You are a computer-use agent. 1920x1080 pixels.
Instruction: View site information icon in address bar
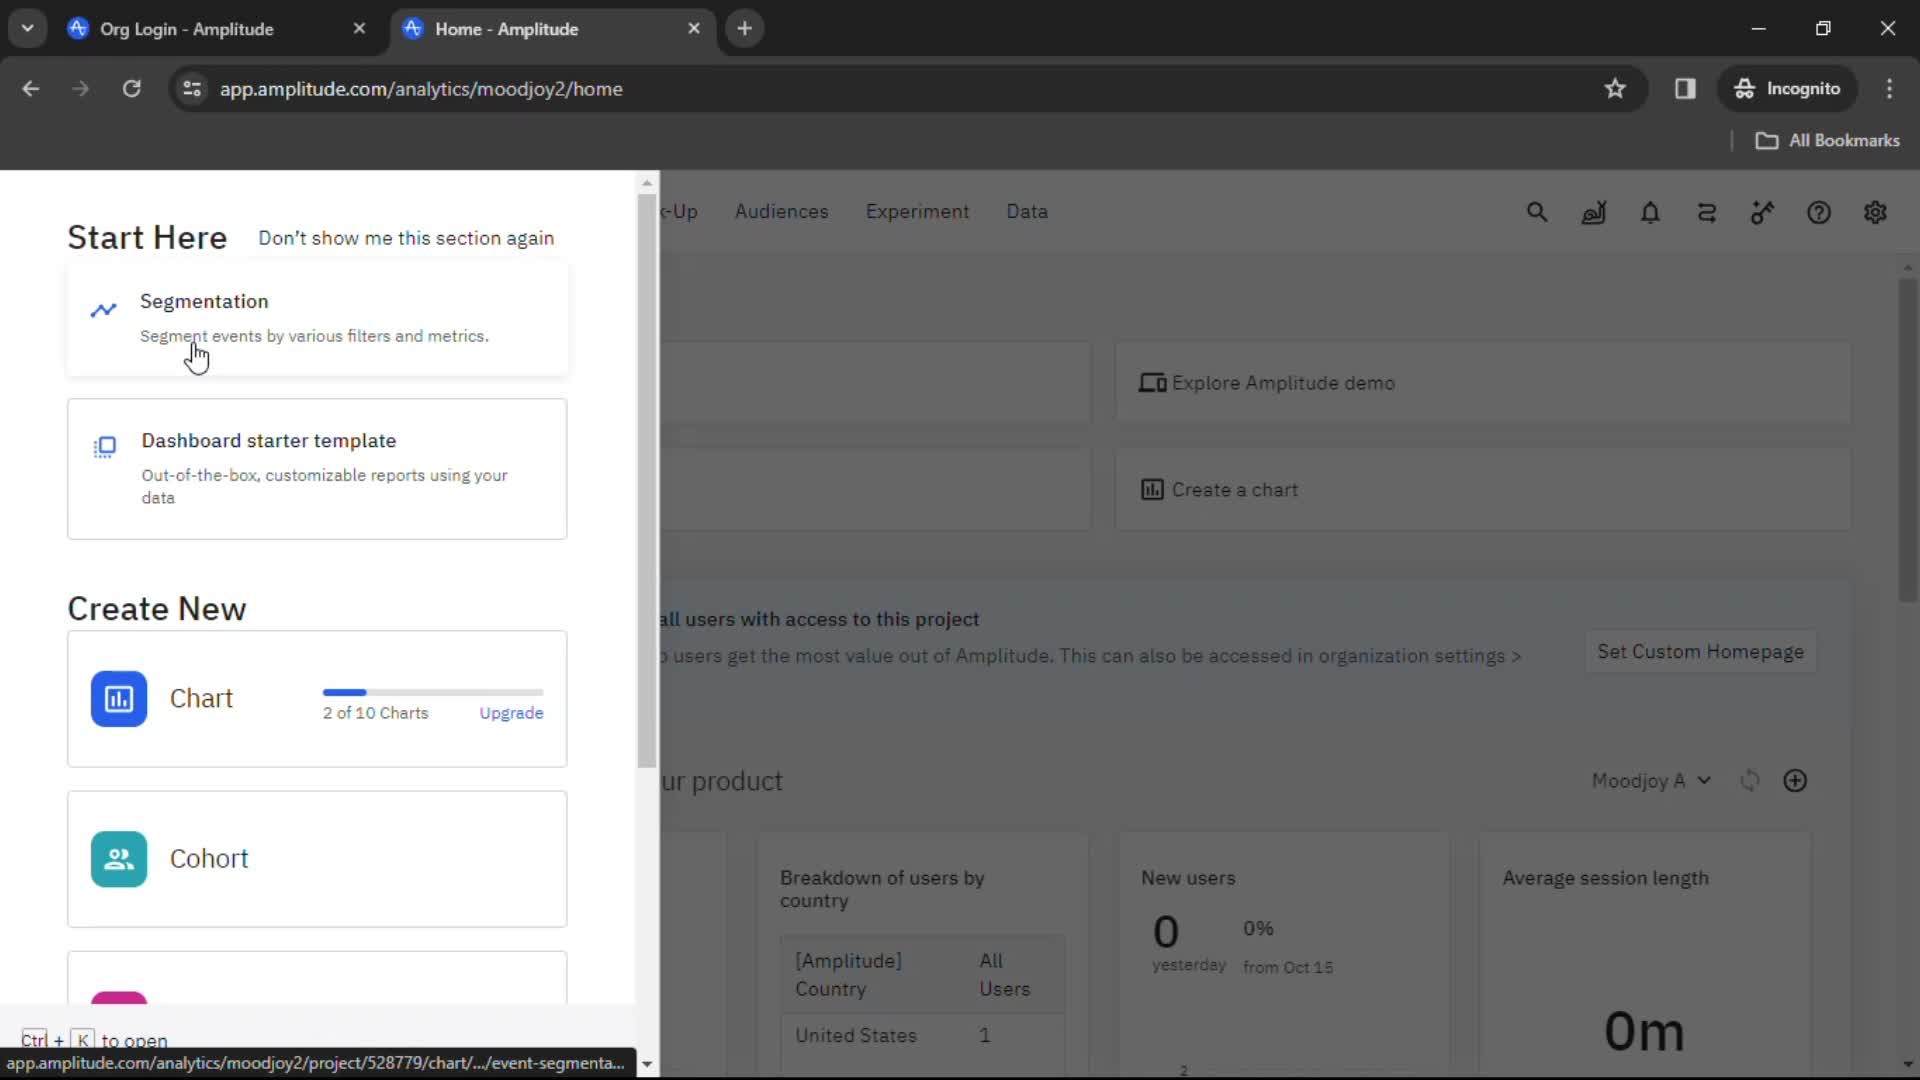[192, 89]
